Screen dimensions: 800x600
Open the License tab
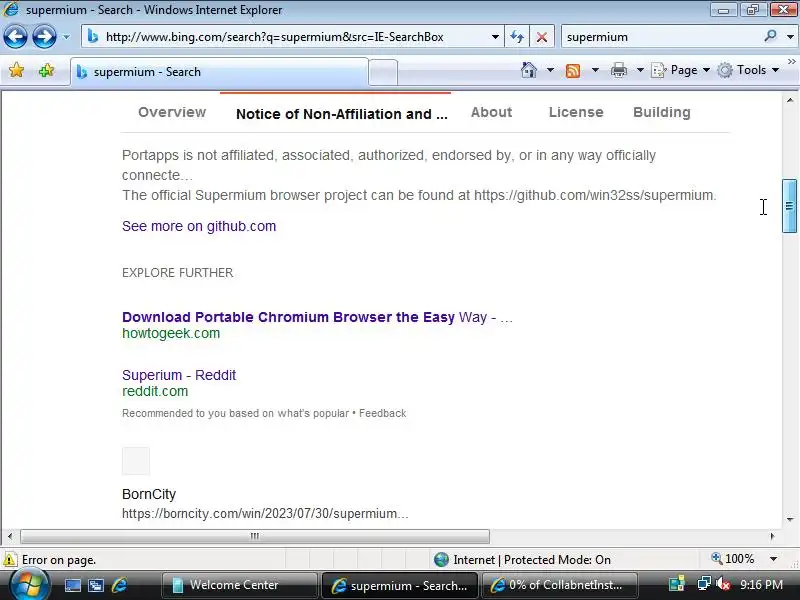[x=576, y=112]
